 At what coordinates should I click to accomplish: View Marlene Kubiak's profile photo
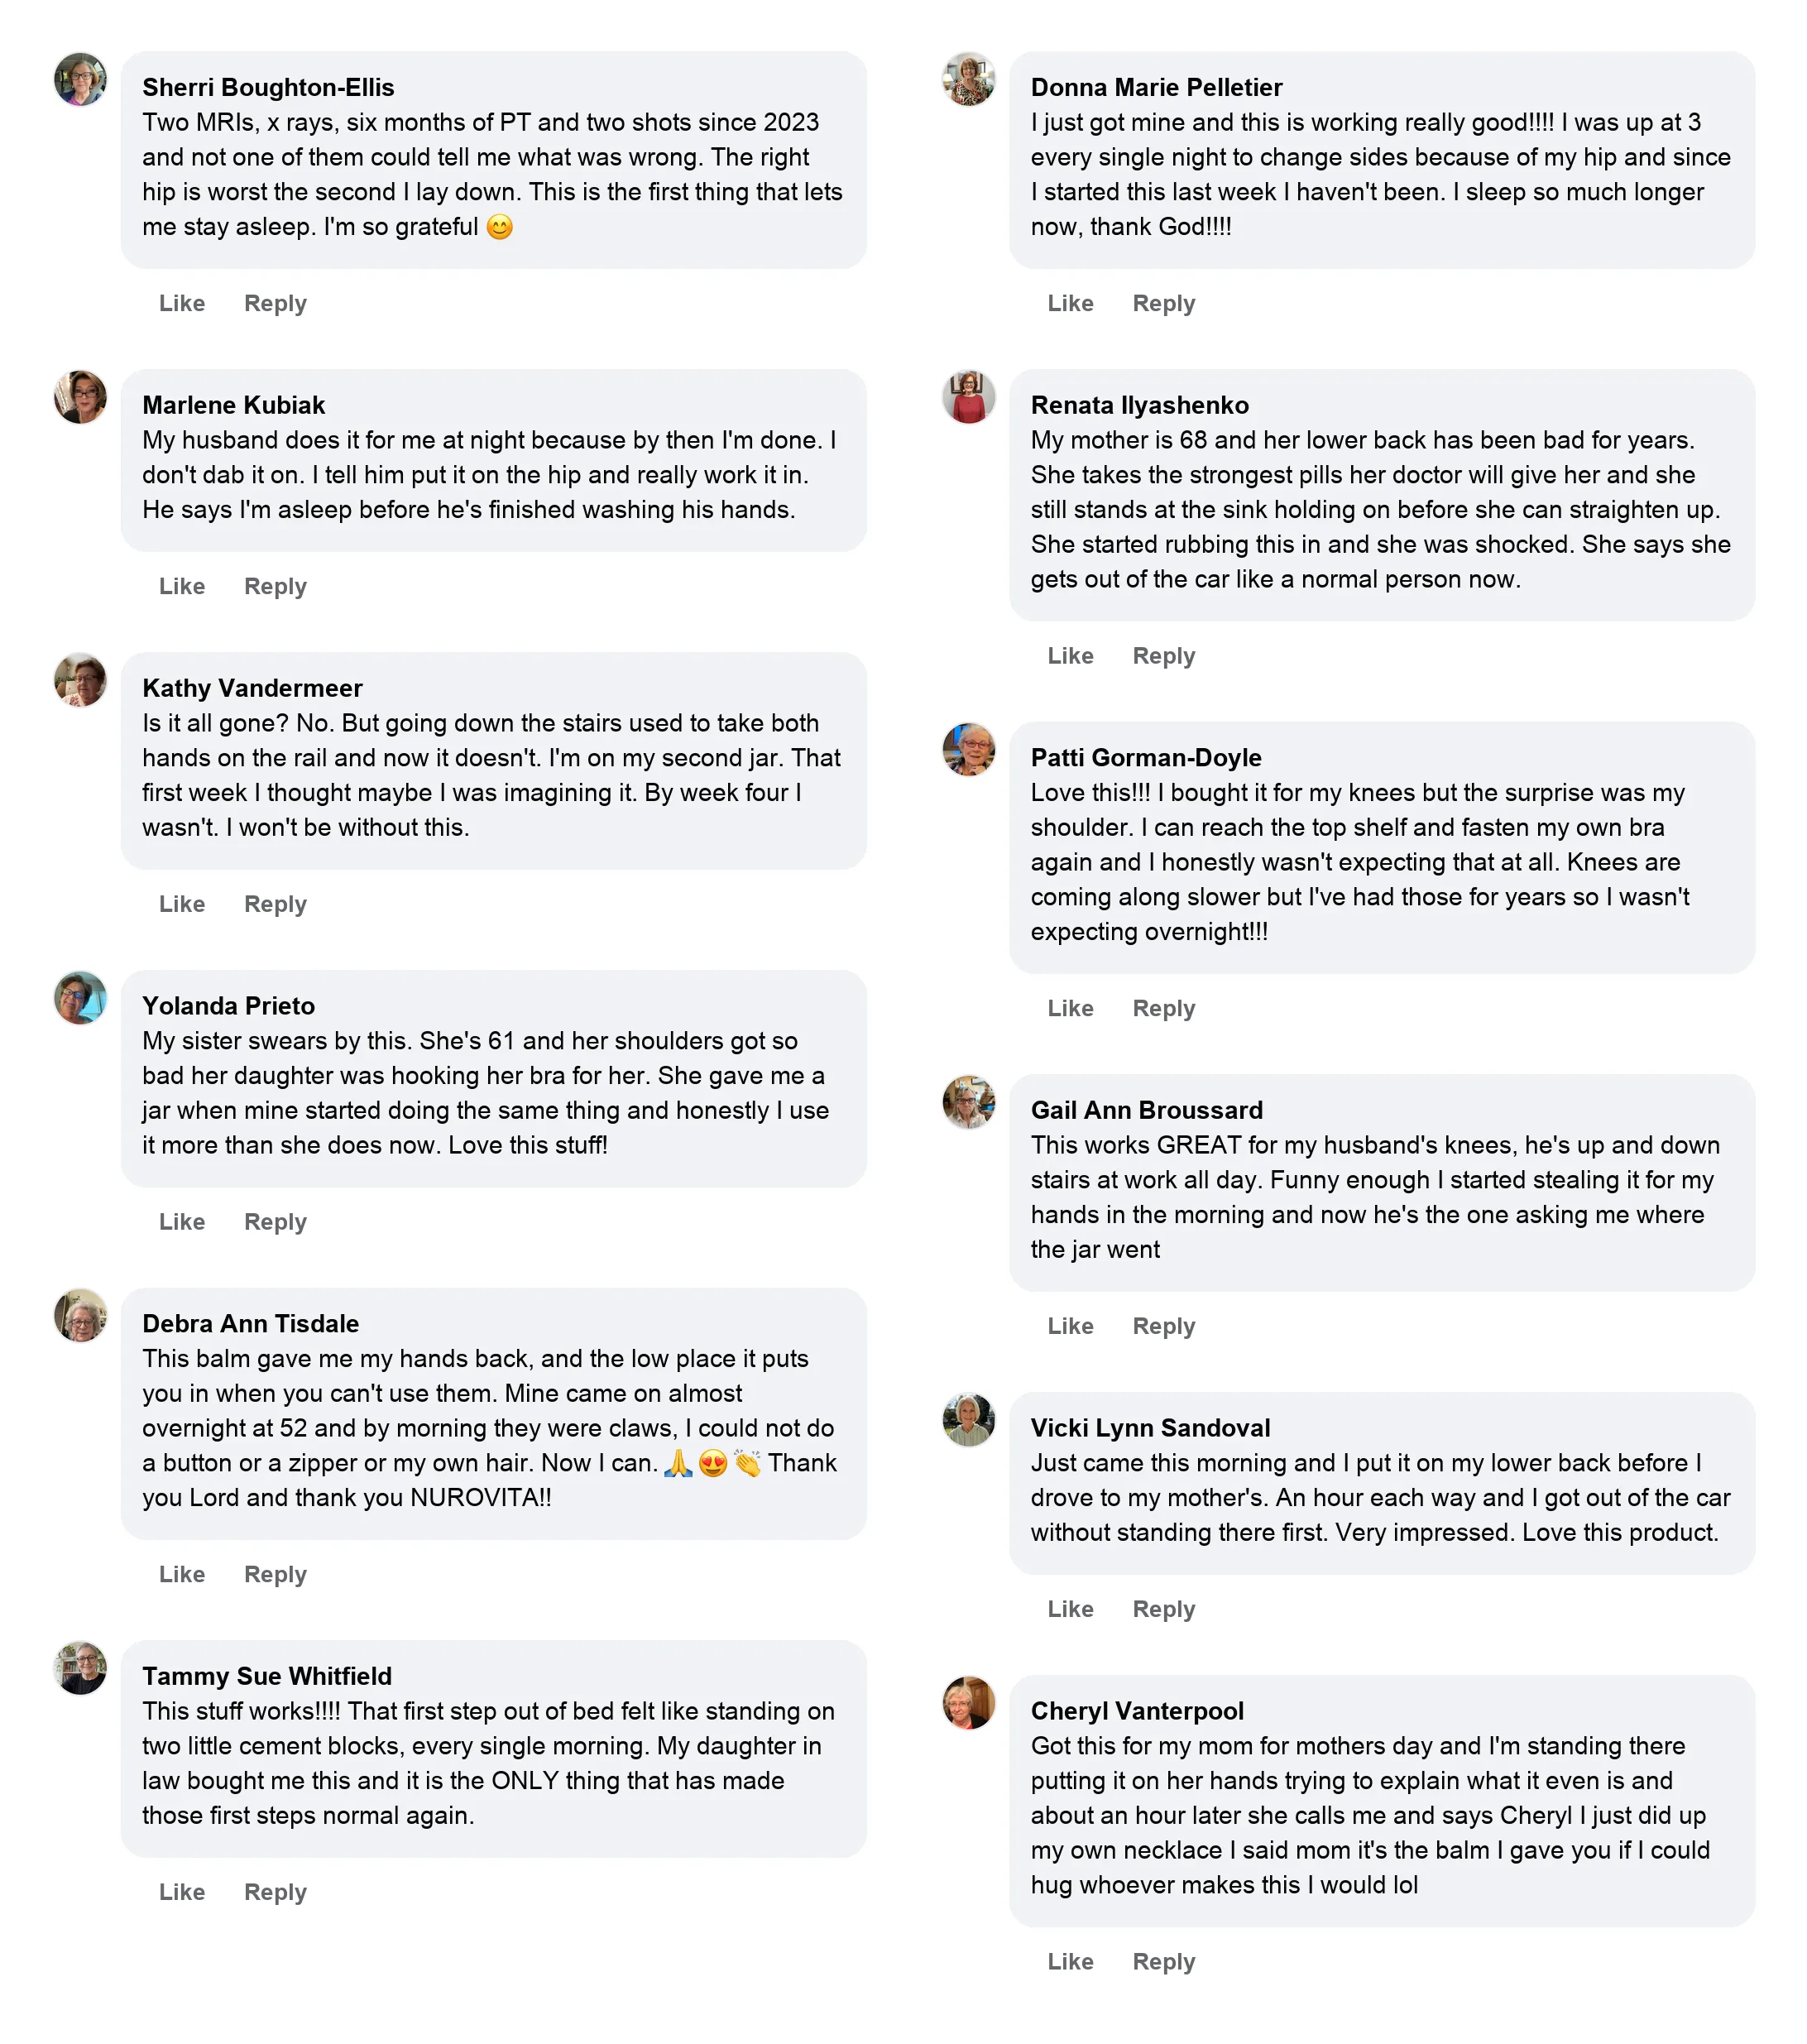80,397
